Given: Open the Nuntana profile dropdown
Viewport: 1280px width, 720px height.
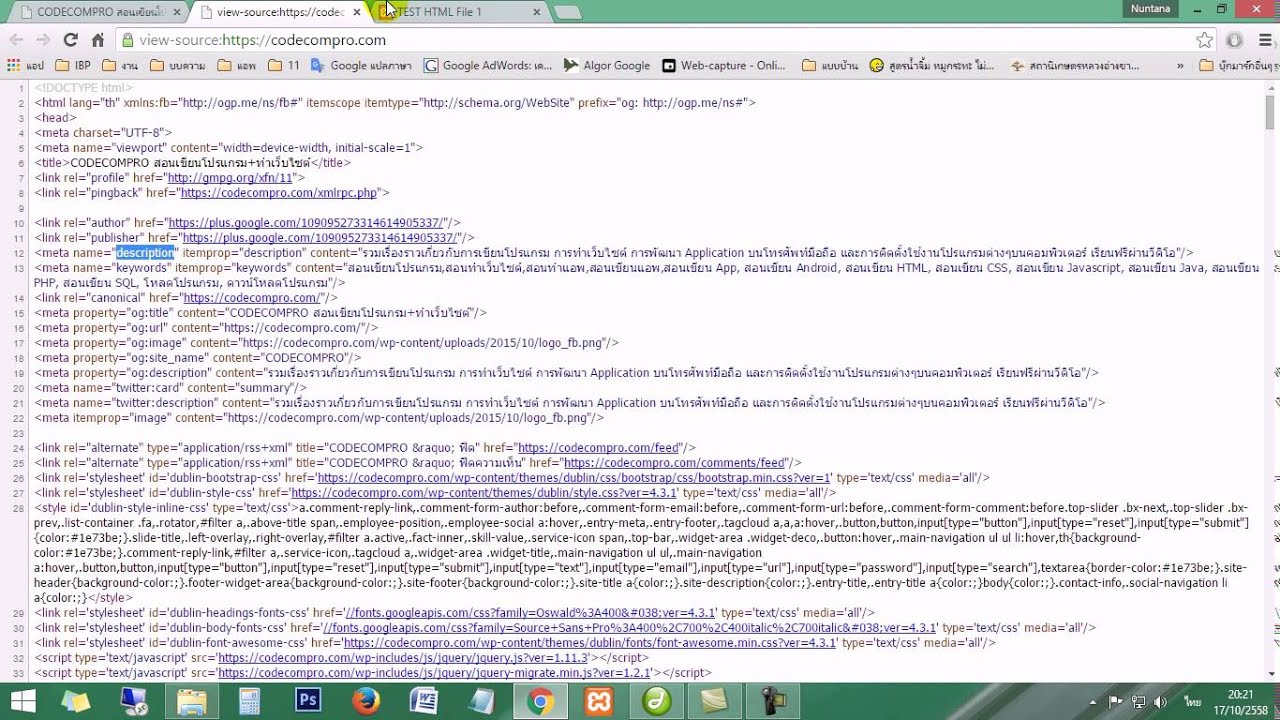Looking at the screenshot, I should point(1150,9).
